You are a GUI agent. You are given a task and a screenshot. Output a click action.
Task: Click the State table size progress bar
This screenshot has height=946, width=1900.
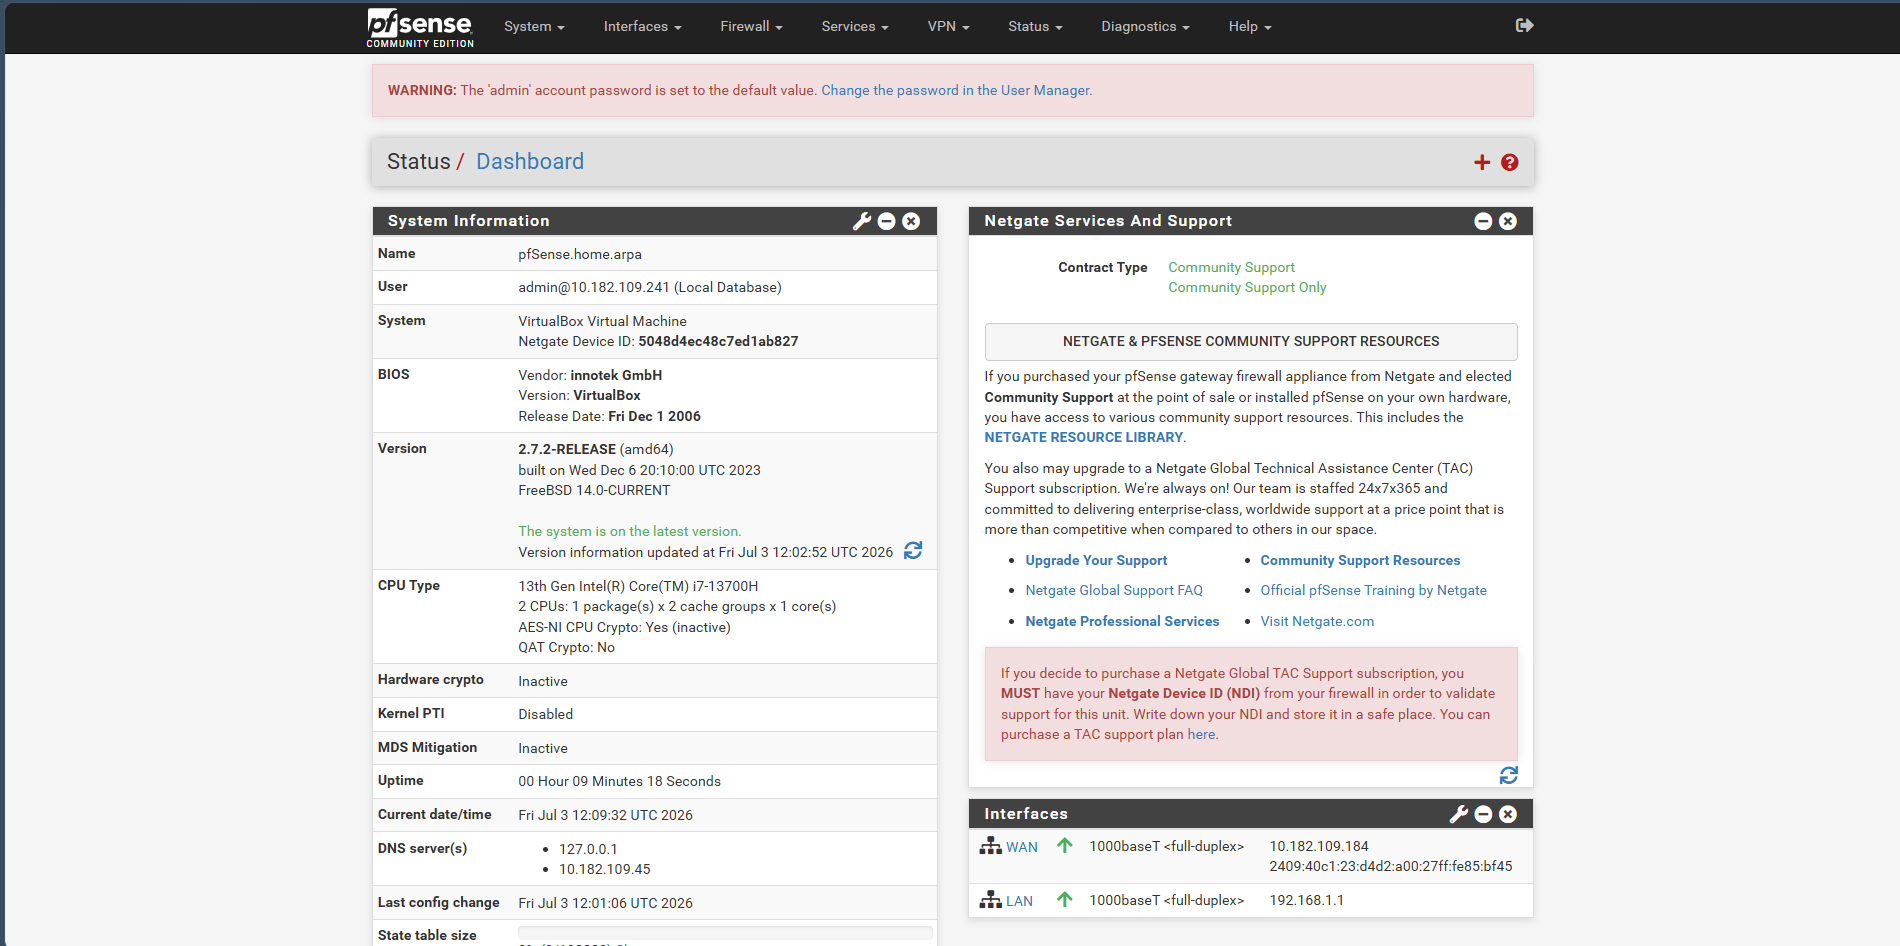(x=725, y=932)
